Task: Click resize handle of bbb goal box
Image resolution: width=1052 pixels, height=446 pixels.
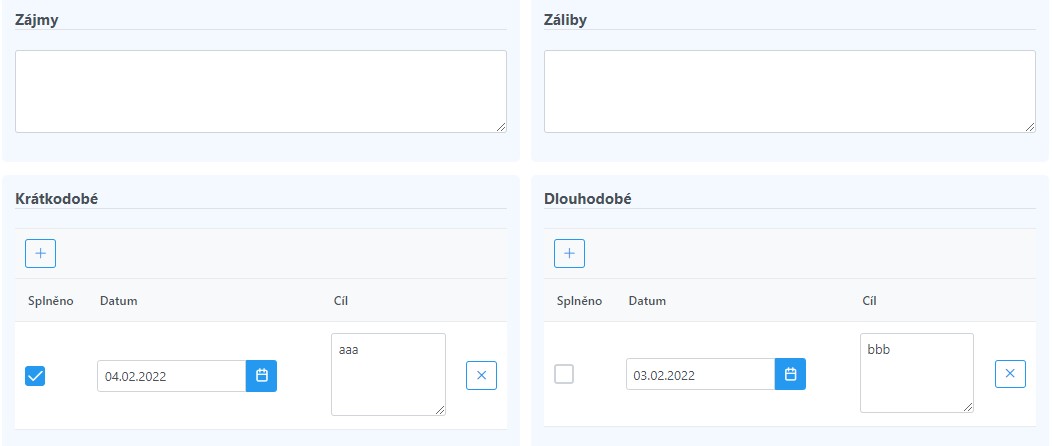Action: point(968,407)
